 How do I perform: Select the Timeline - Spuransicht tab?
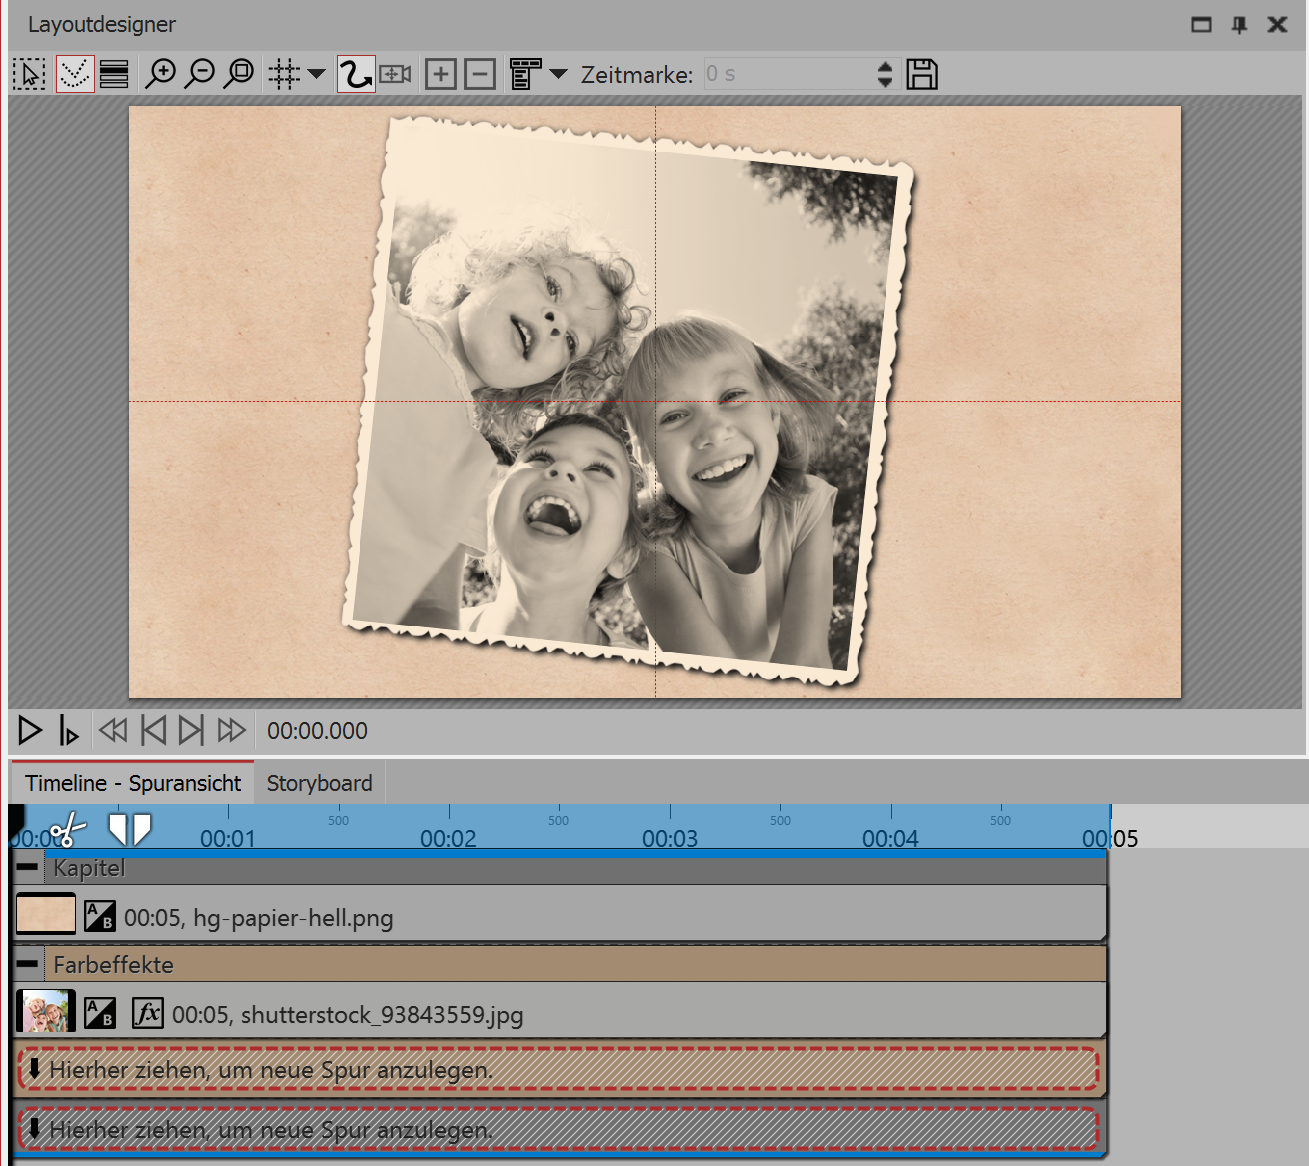click(x=133, y=783)
